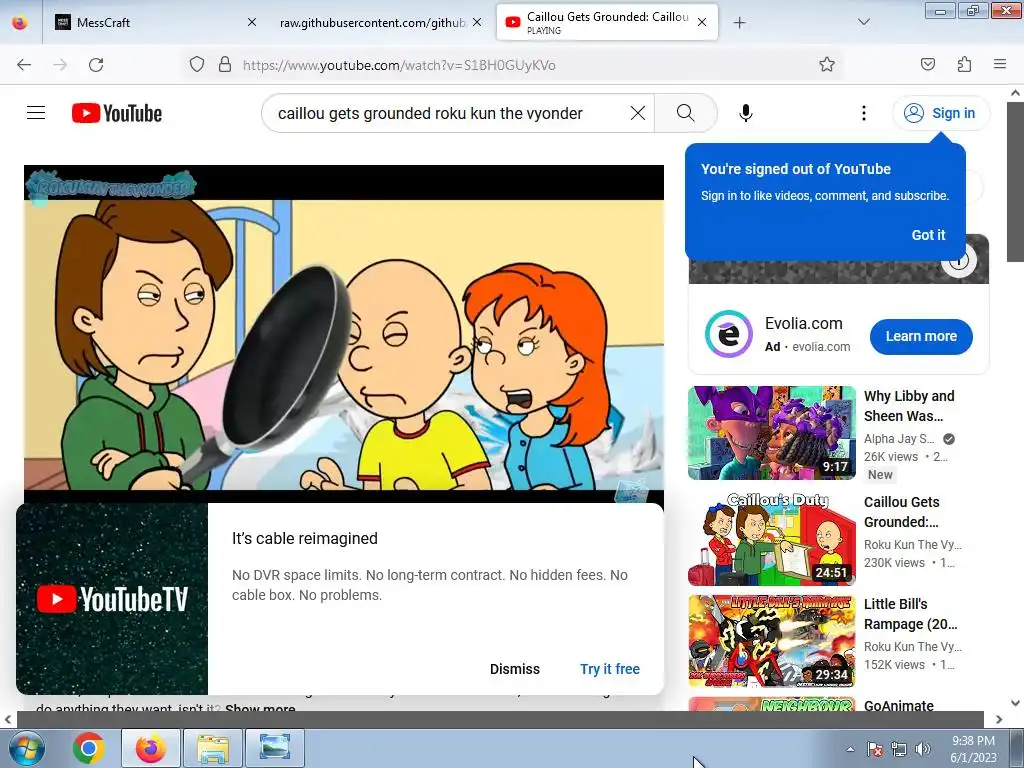This screenshot has width=1024, height=768.
Task: Open the Action Center flag icon
Action: tap(875, 749)
